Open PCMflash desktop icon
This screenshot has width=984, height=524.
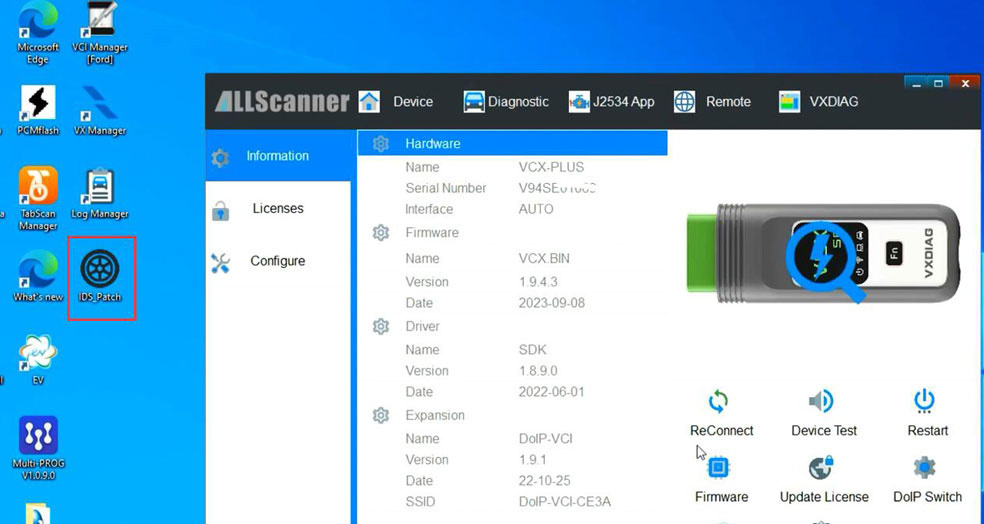click(x=38, y=111)
